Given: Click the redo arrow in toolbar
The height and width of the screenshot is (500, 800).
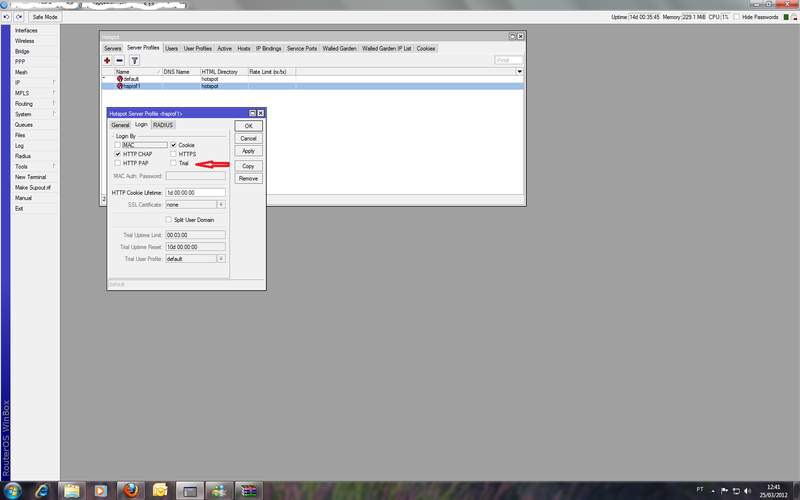Looking at the screenshot, I should tap(19, 17).
